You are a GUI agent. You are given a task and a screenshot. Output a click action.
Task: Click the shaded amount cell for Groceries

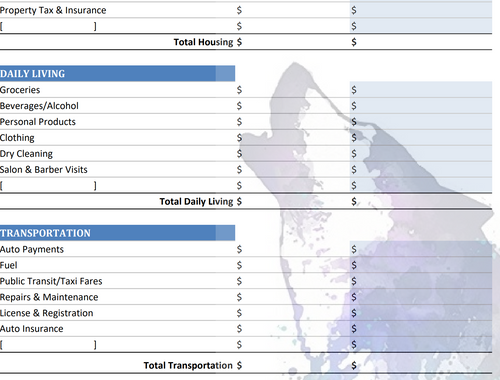421,90
